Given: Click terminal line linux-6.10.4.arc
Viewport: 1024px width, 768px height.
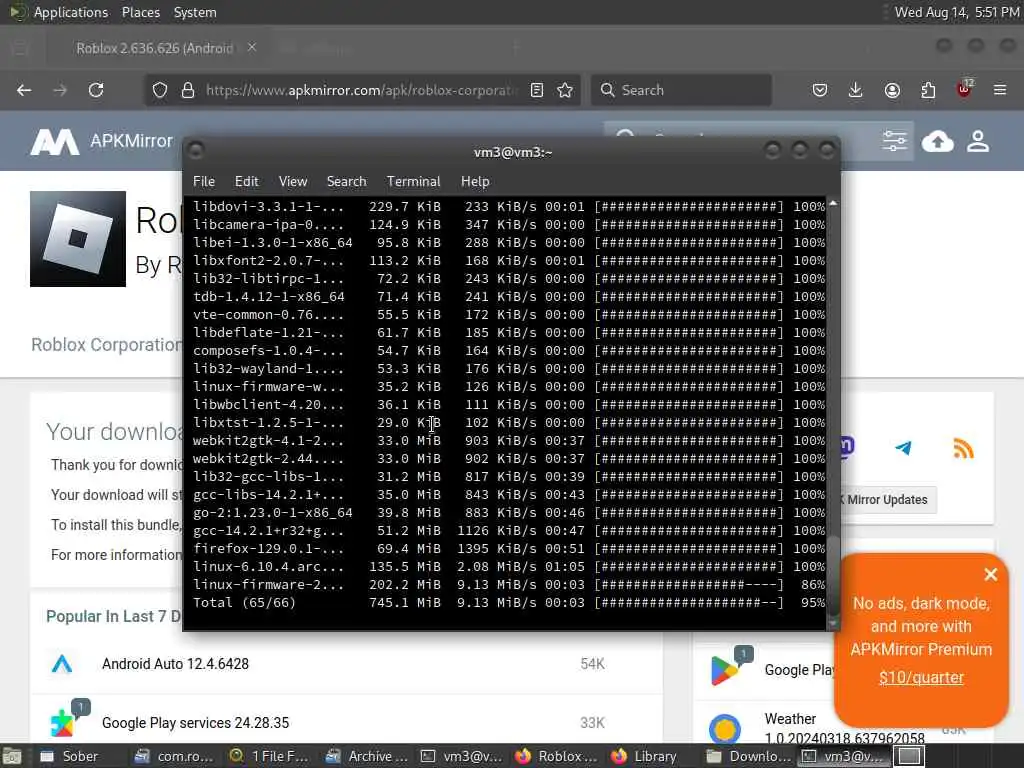Looking at the screenshot, I should pos(509,566).
